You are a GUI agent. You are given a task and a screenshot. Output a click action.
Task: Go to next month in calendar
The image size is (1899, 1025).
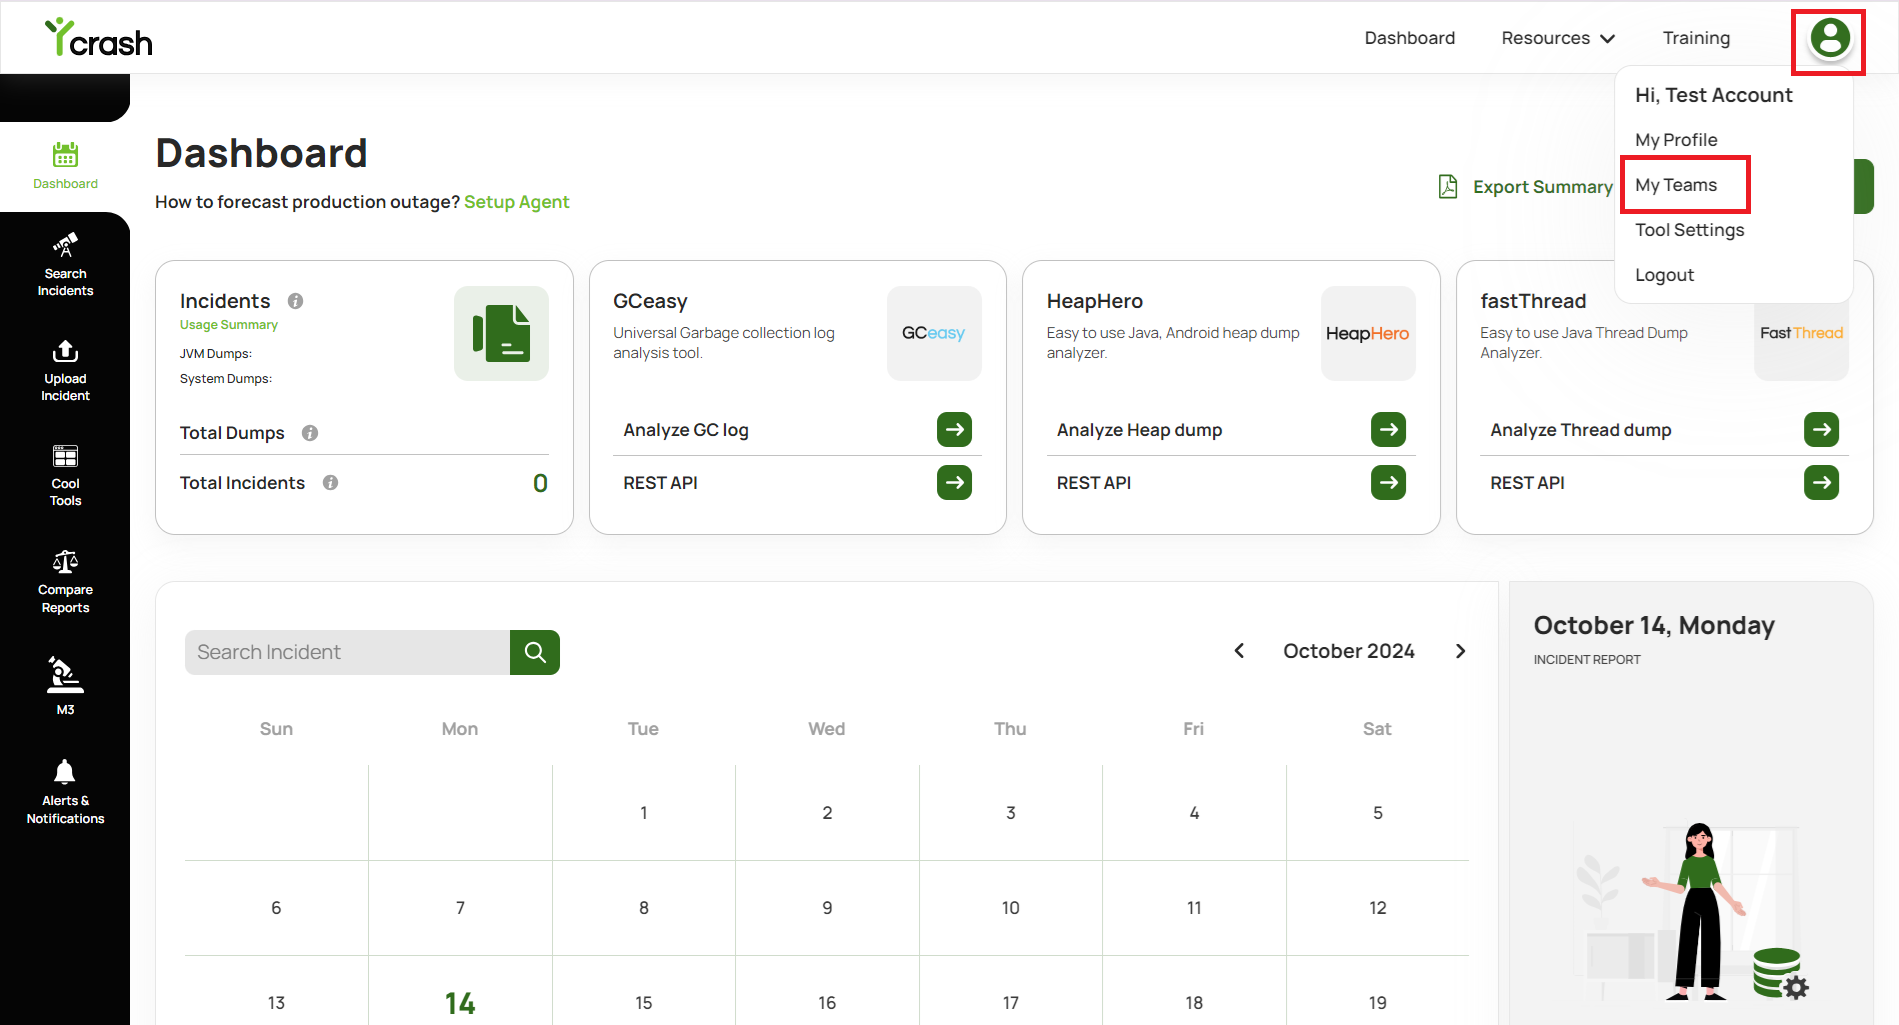click(1461, 651)
